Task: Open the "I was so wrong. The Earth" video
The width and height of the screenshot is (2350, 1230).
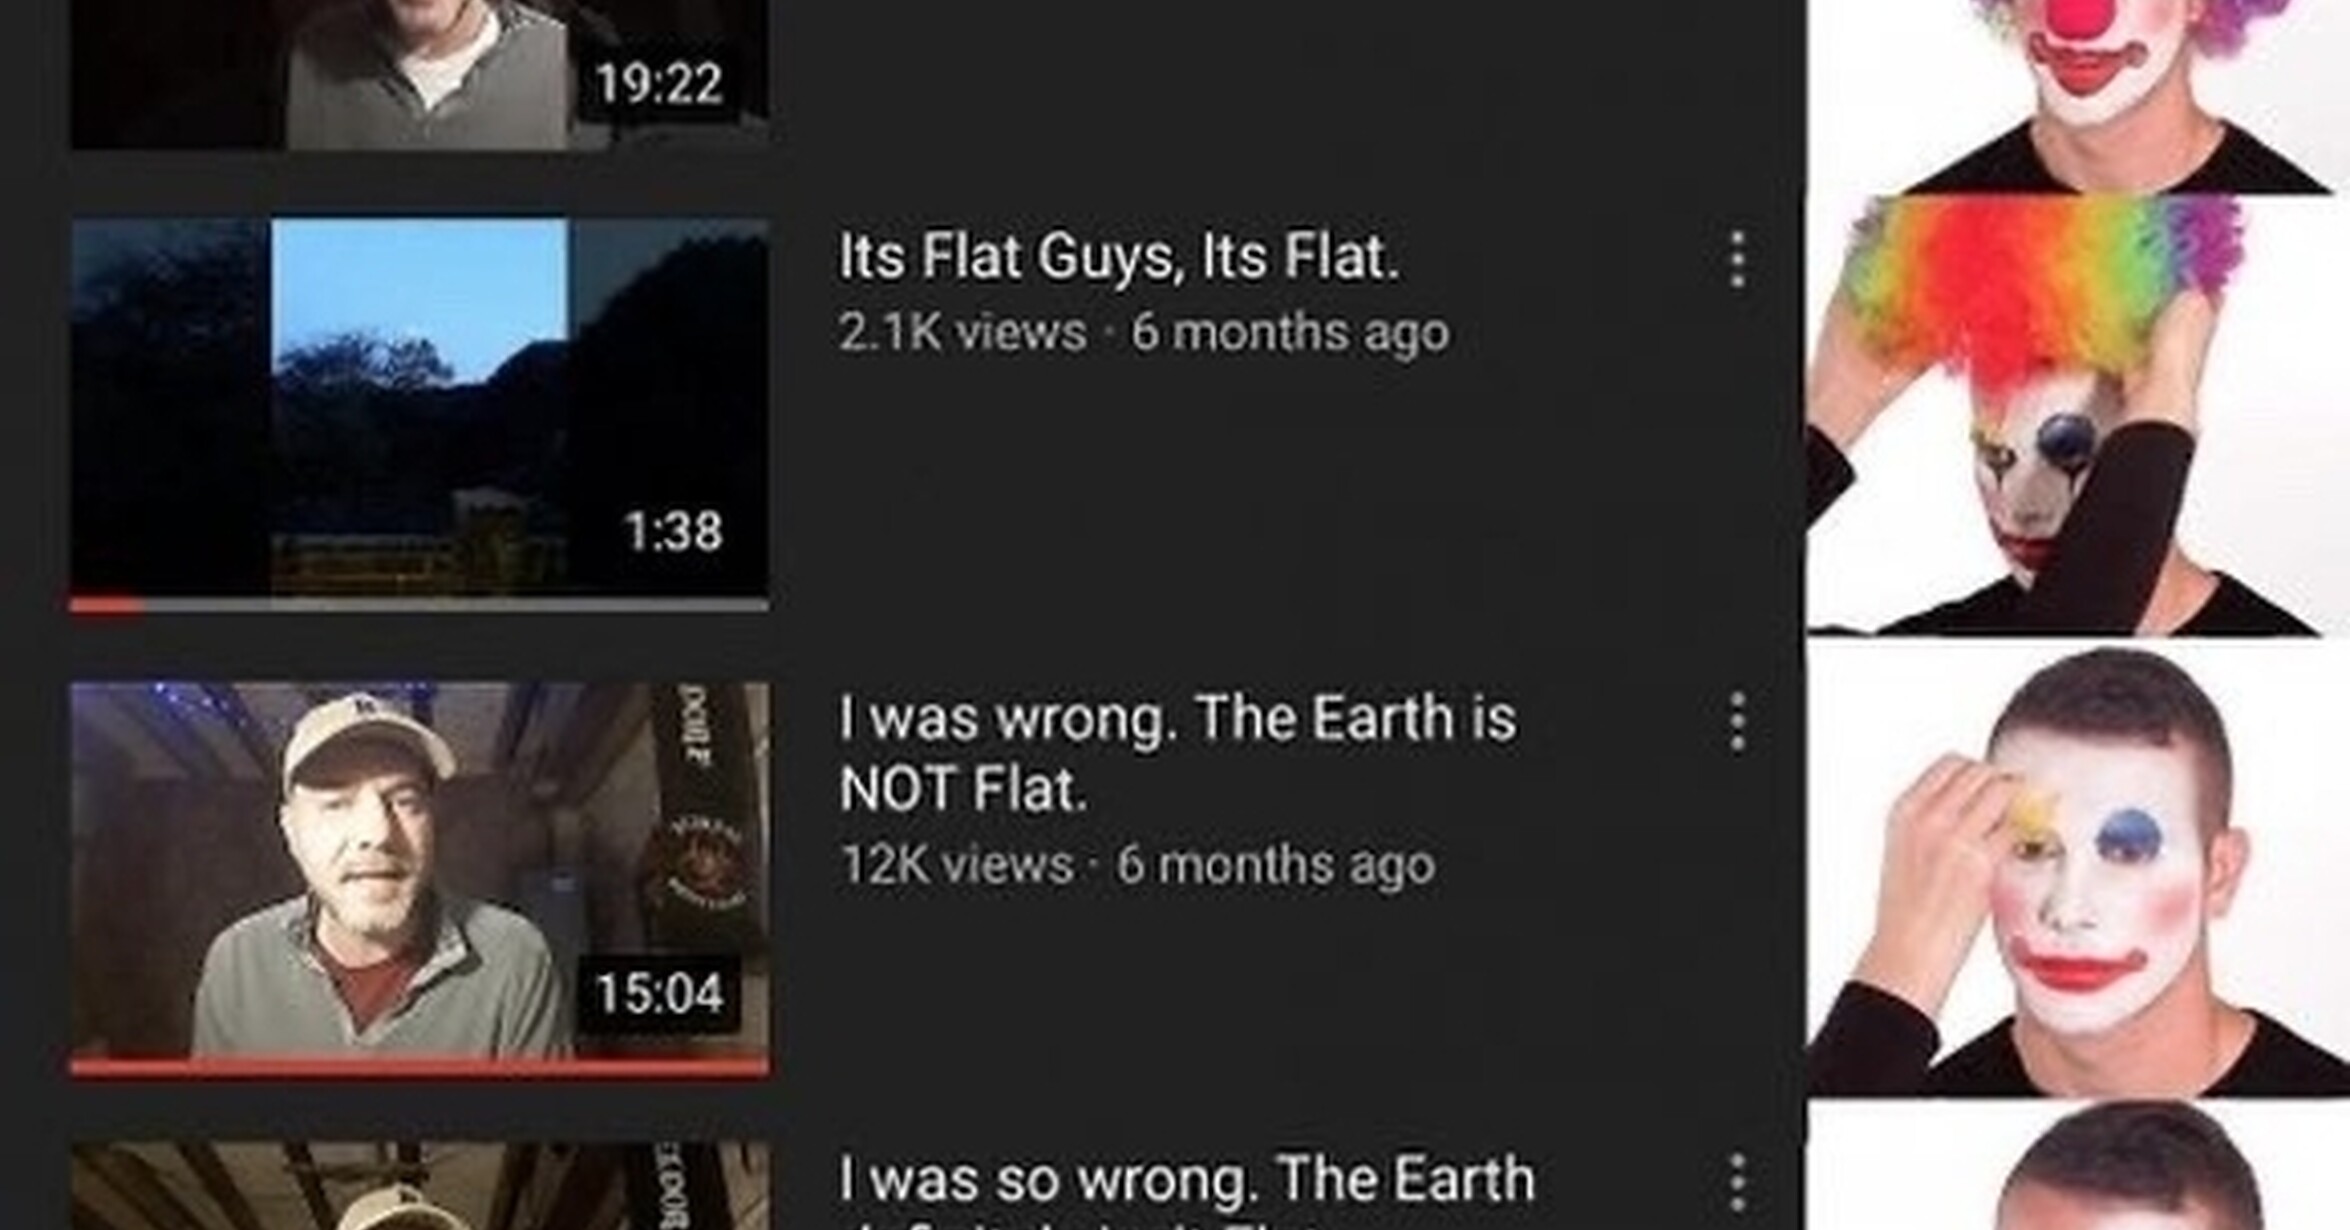Action: point(1186,1179)
